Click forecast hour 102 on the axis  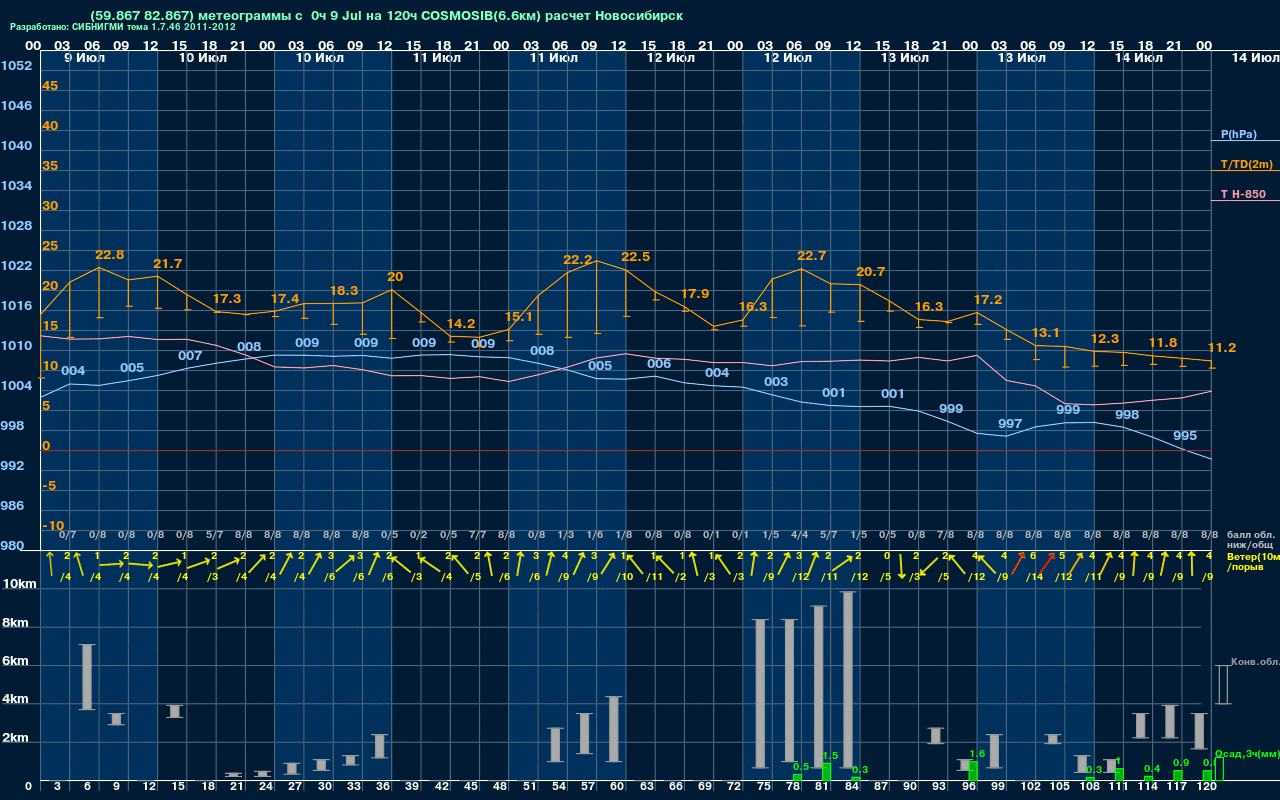point(1028,788)
